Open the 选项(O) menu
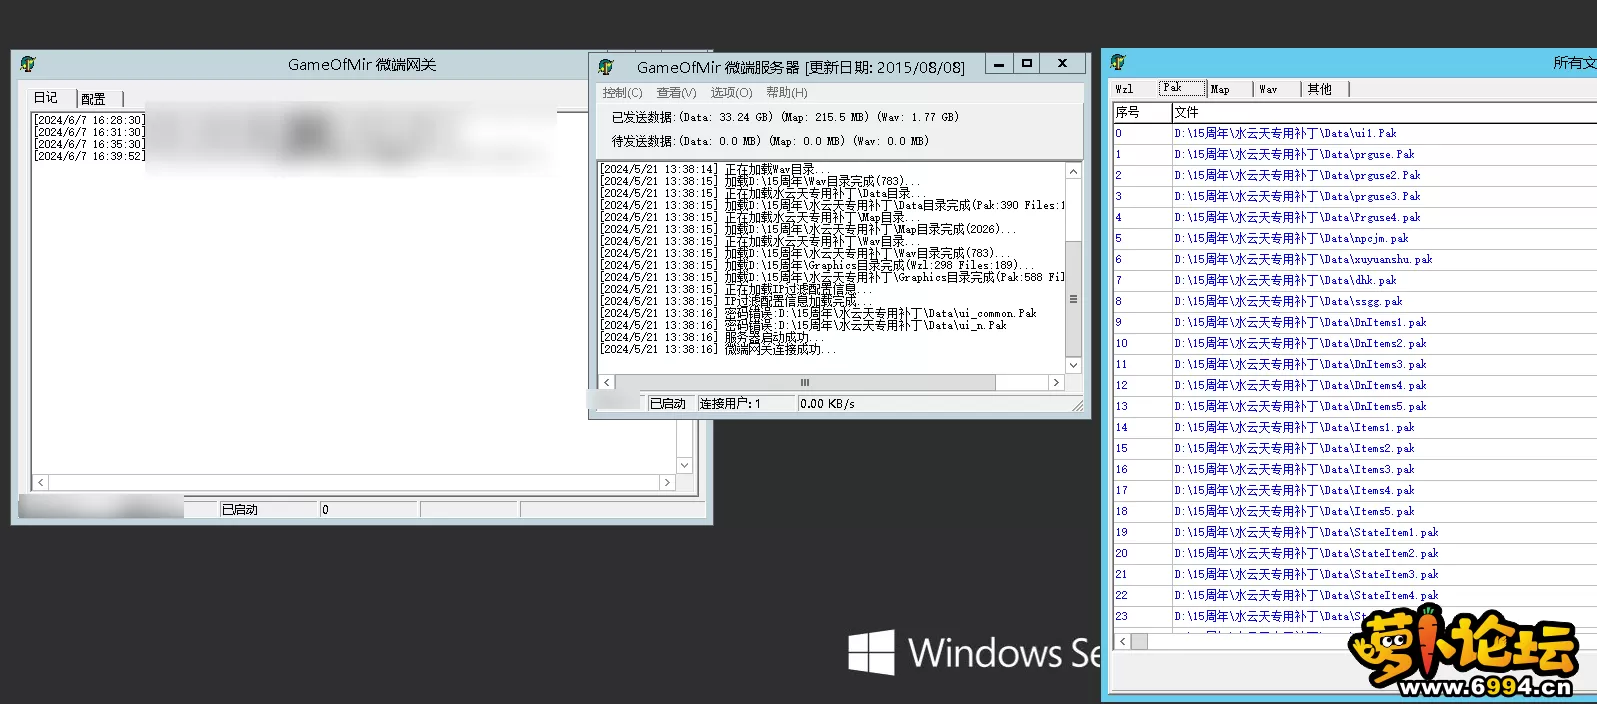The image size is (1597, 704). (731, 93)
